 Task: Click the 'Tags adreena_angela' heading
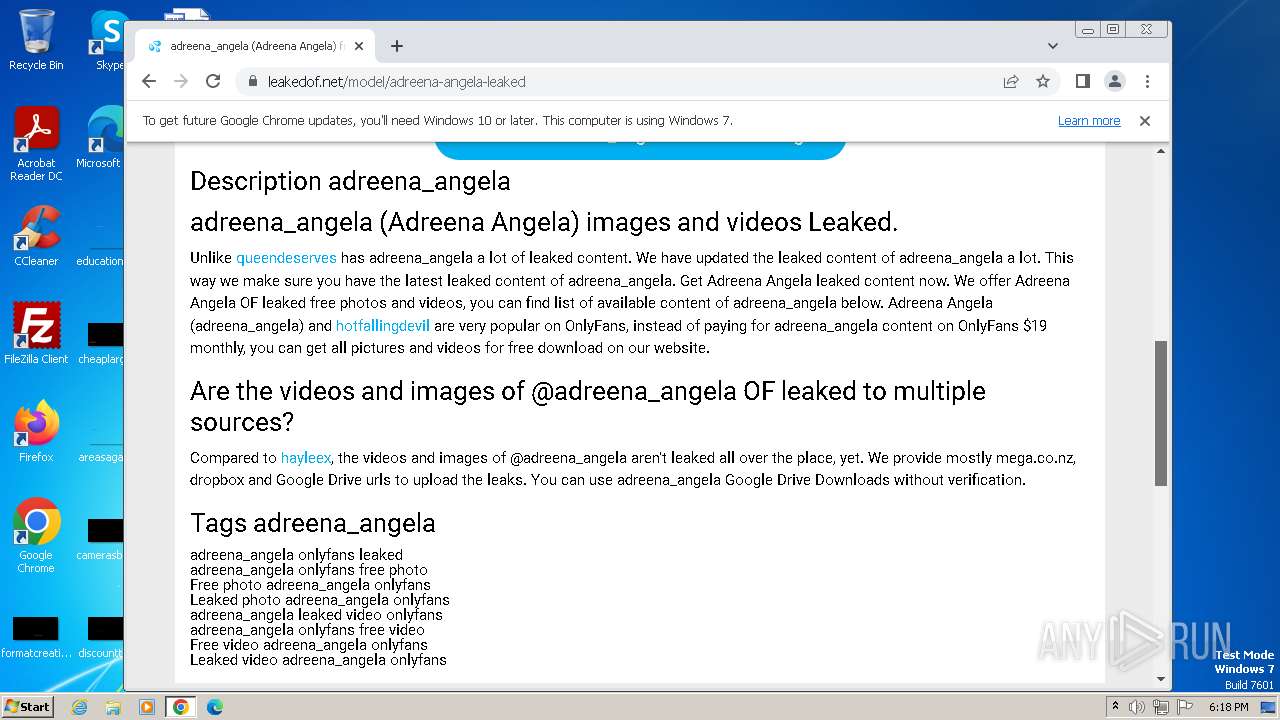pyautogui.click(x=312, y=523)
